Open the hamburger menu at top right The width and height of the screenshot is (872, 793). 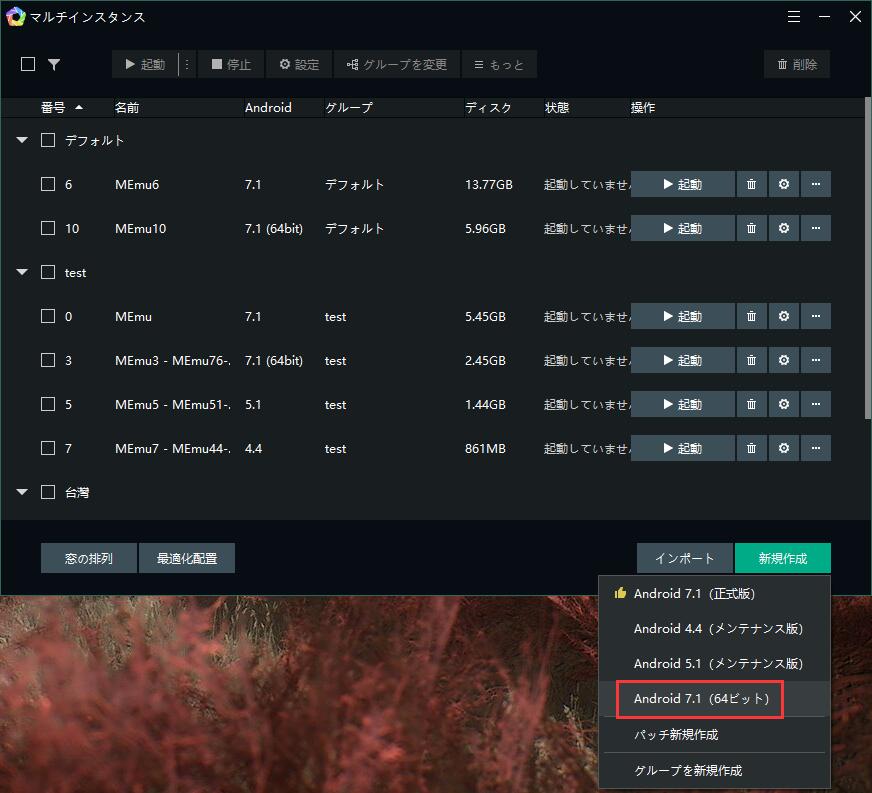coord(794,16)
